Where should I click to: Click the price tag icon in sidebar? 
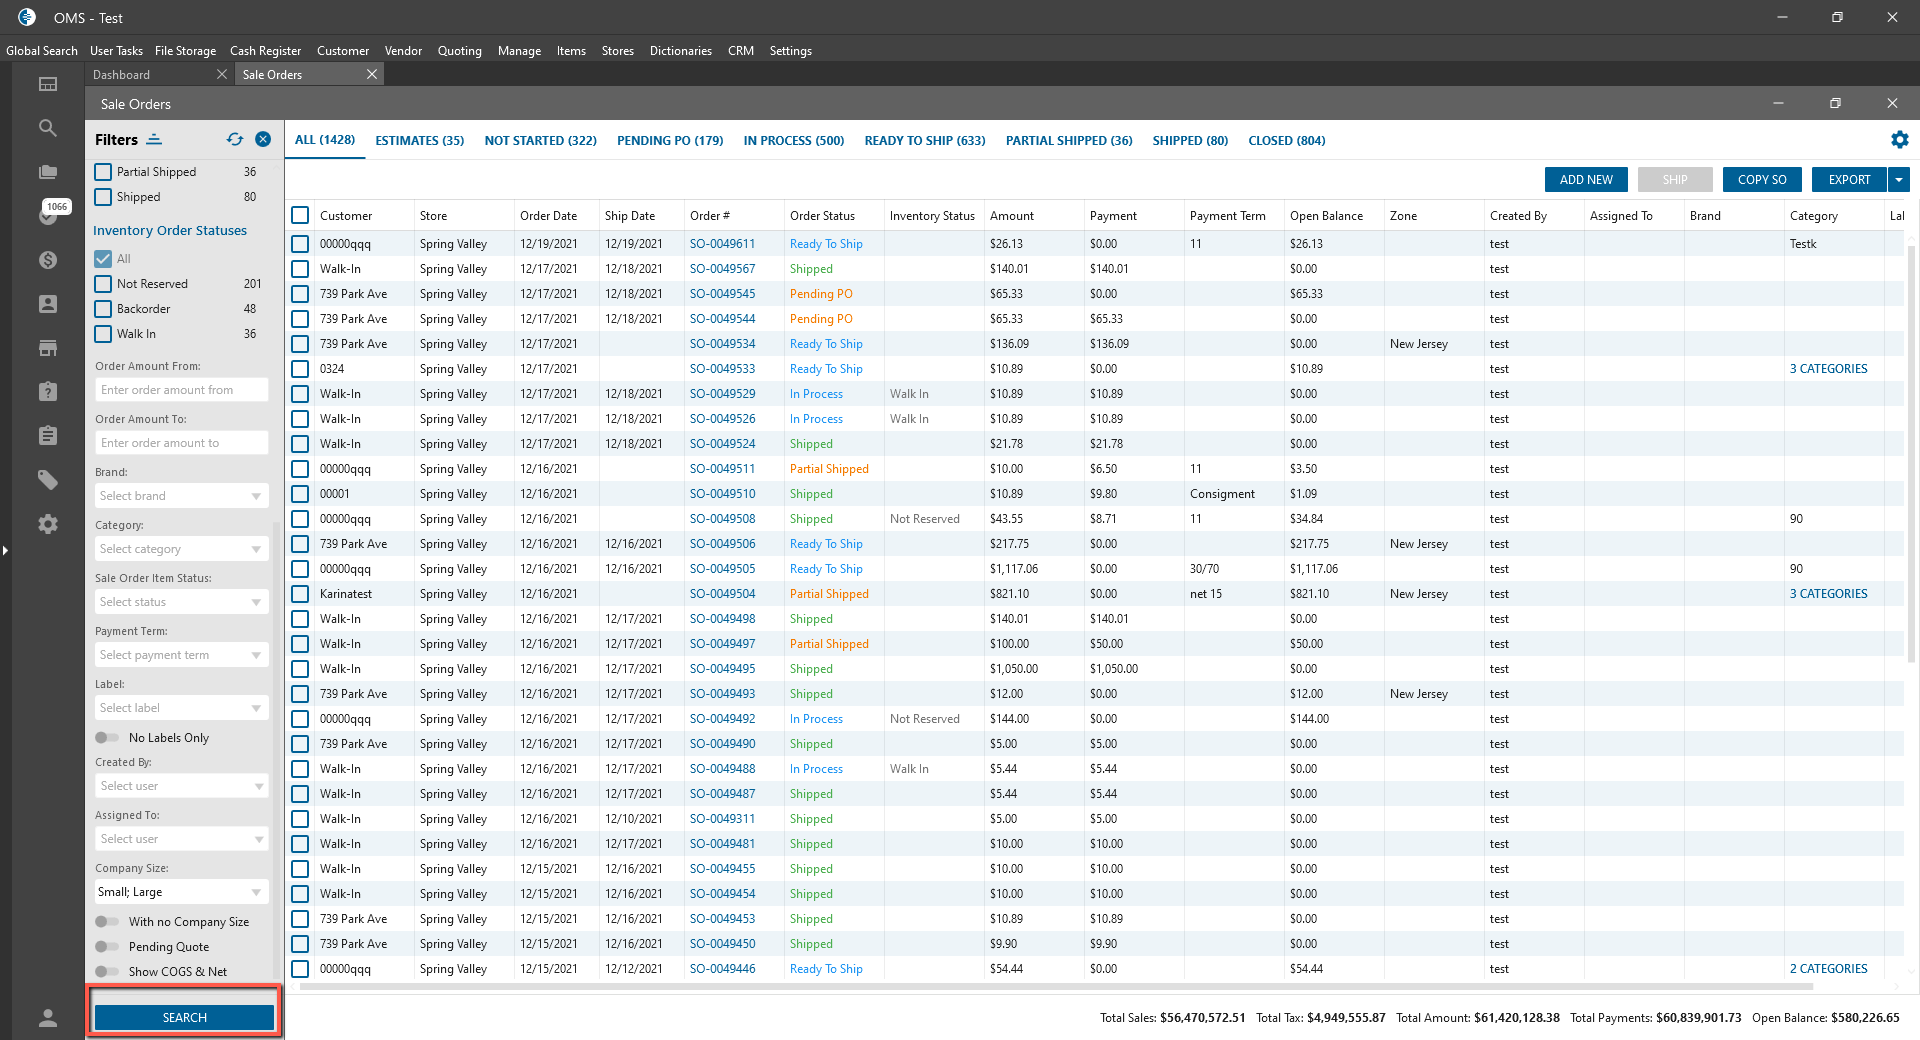coord(47,480)
